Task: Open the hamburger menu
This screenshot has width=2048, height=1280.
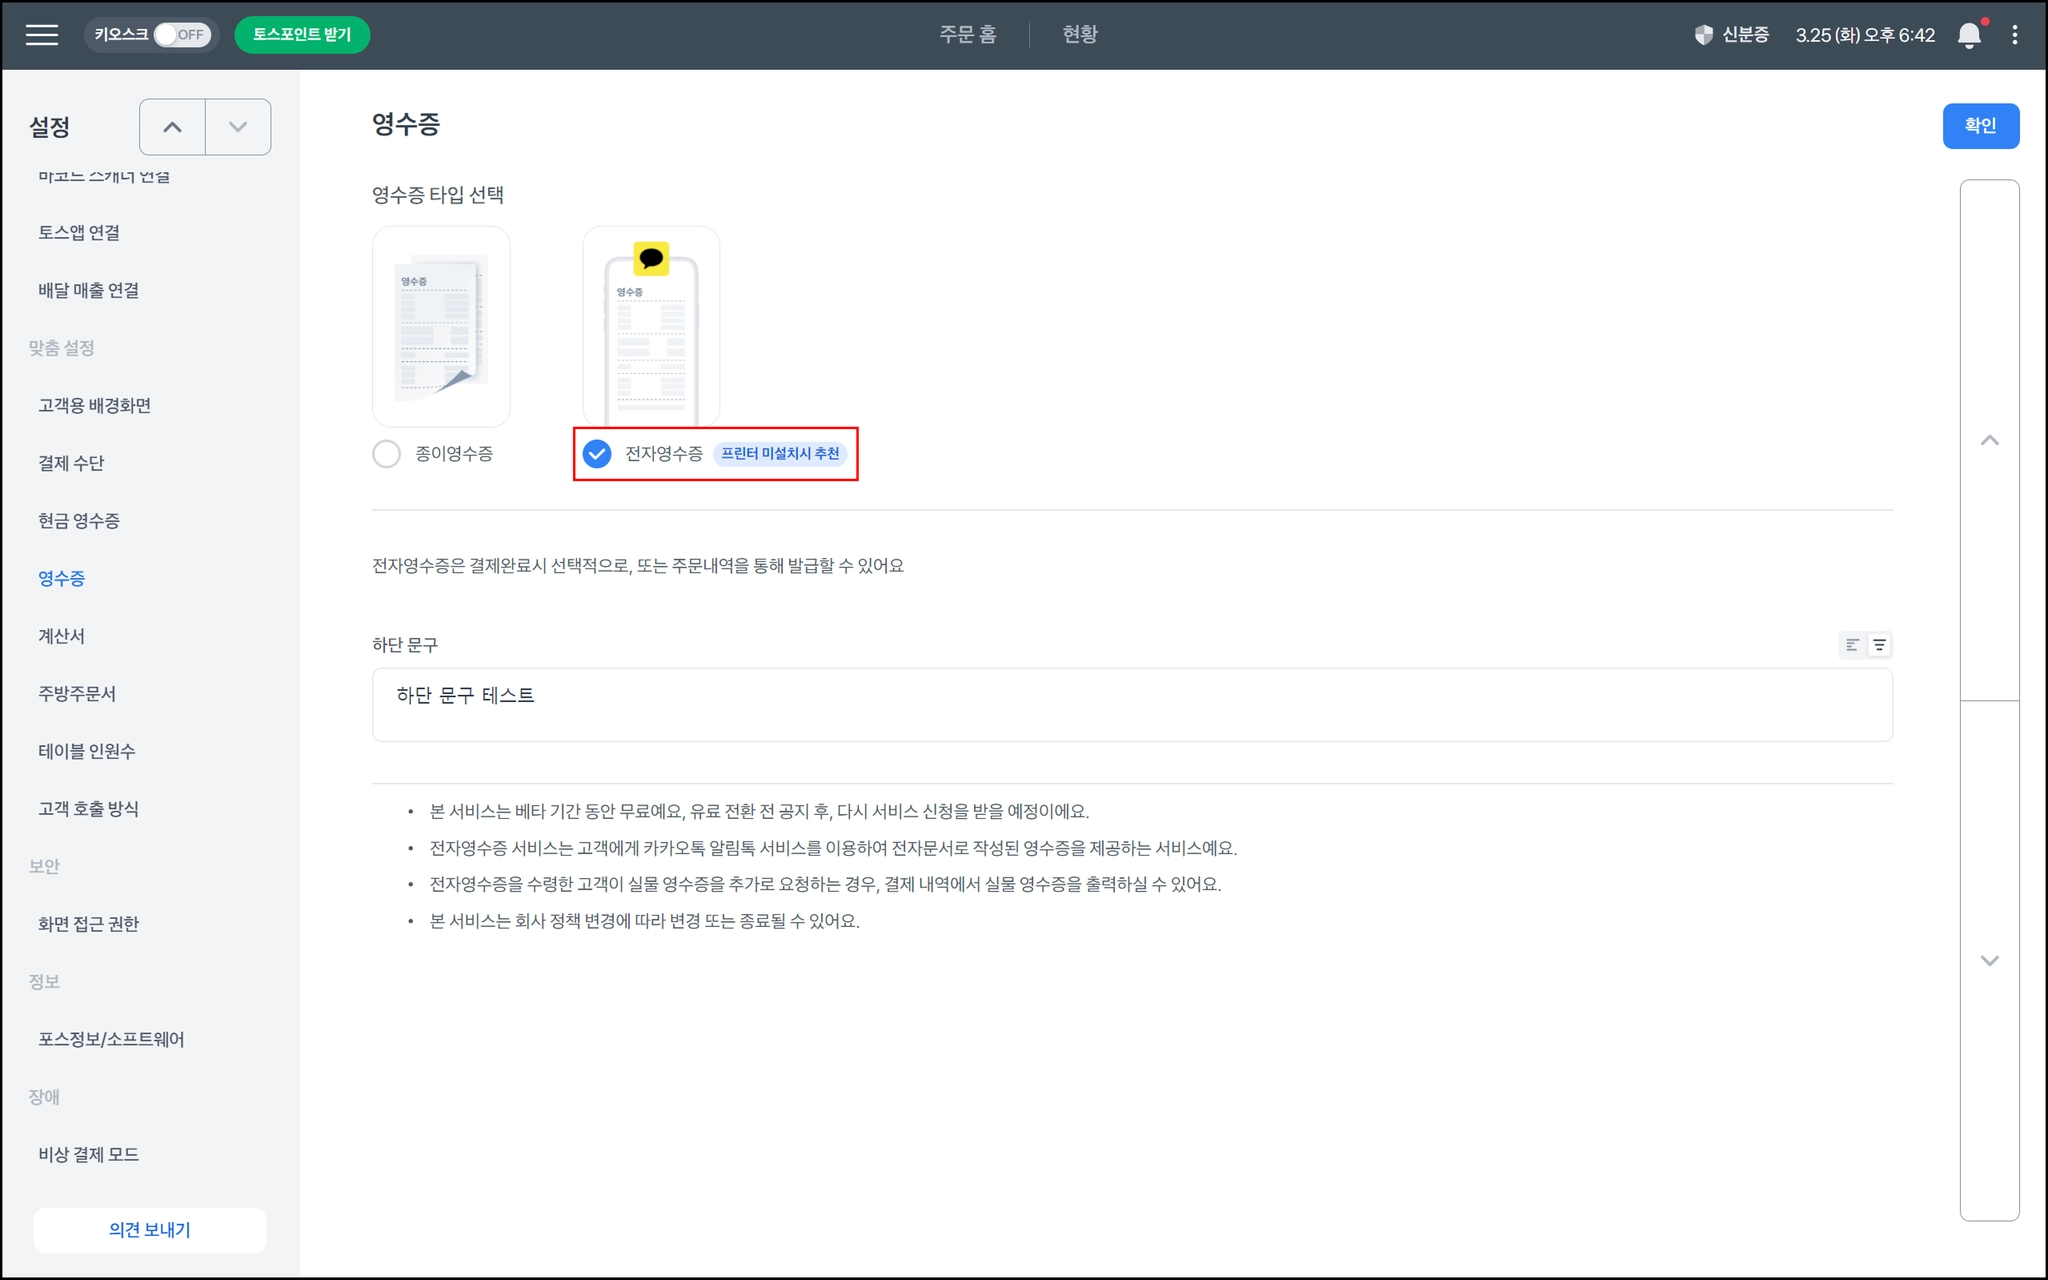Action: pos(41,35)
